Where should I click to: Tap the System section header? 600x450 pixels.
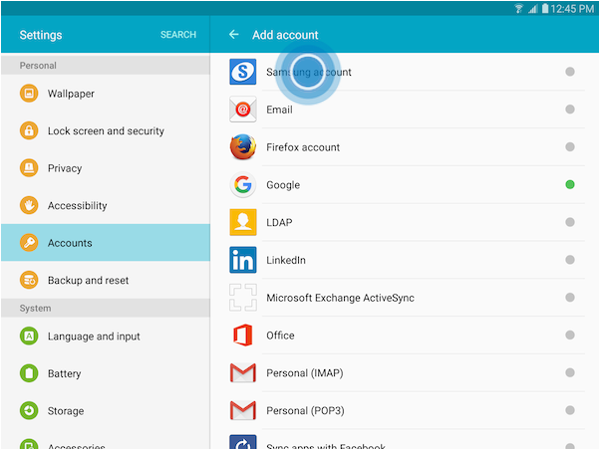105,308
